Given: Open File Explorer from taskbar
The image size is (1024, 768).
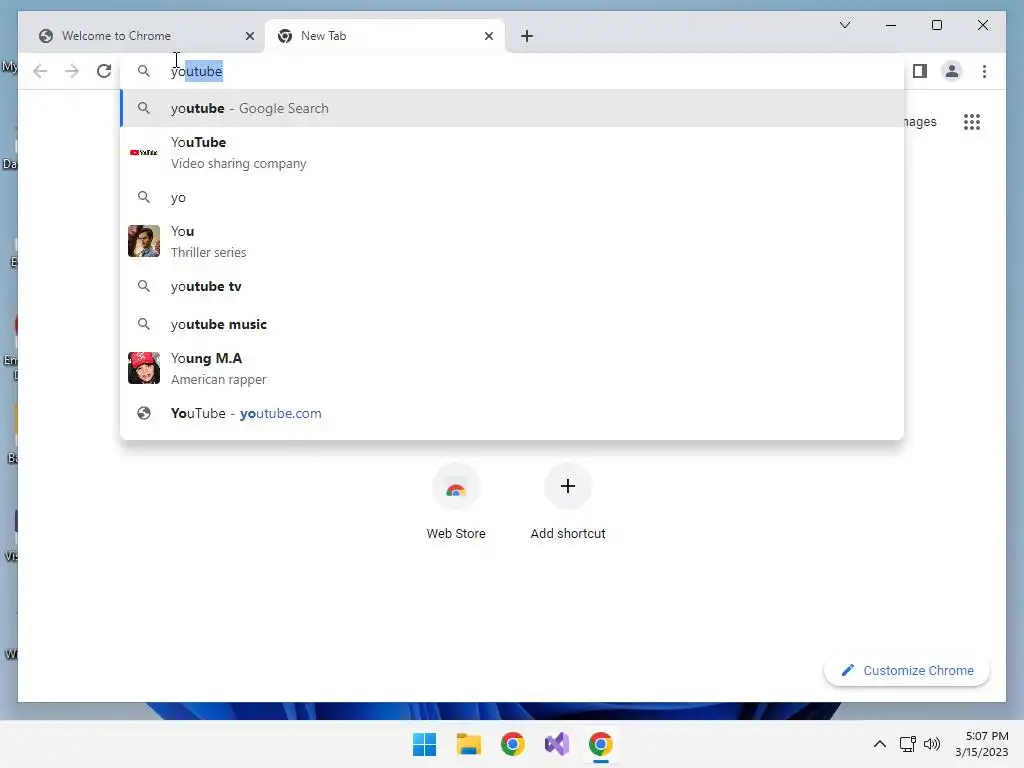Looking at the screenshot, I should click(x=468, y=744).
